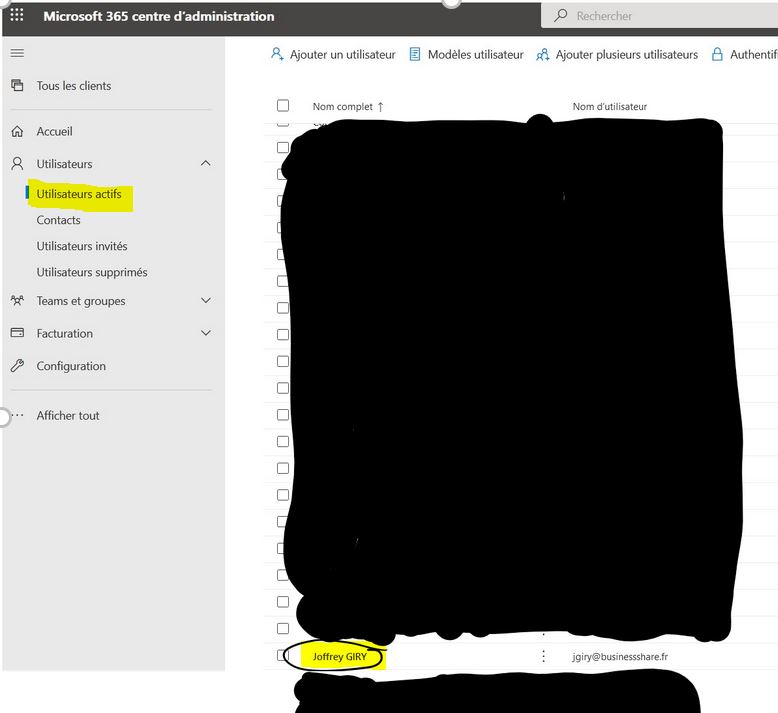Image resolution: width=778 pixels, height=713 pixels.
Task: Click jgiry@businessshare.fr username cell
Action: (x=620, y=657)
